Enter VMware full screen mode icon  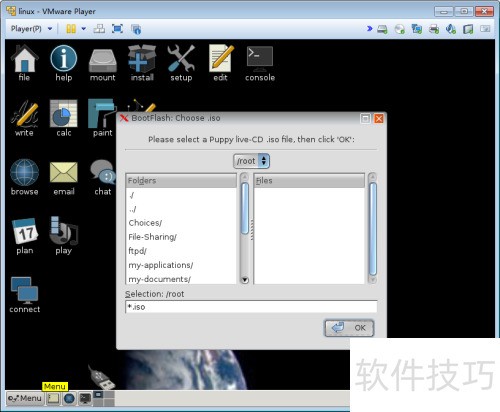117,29
